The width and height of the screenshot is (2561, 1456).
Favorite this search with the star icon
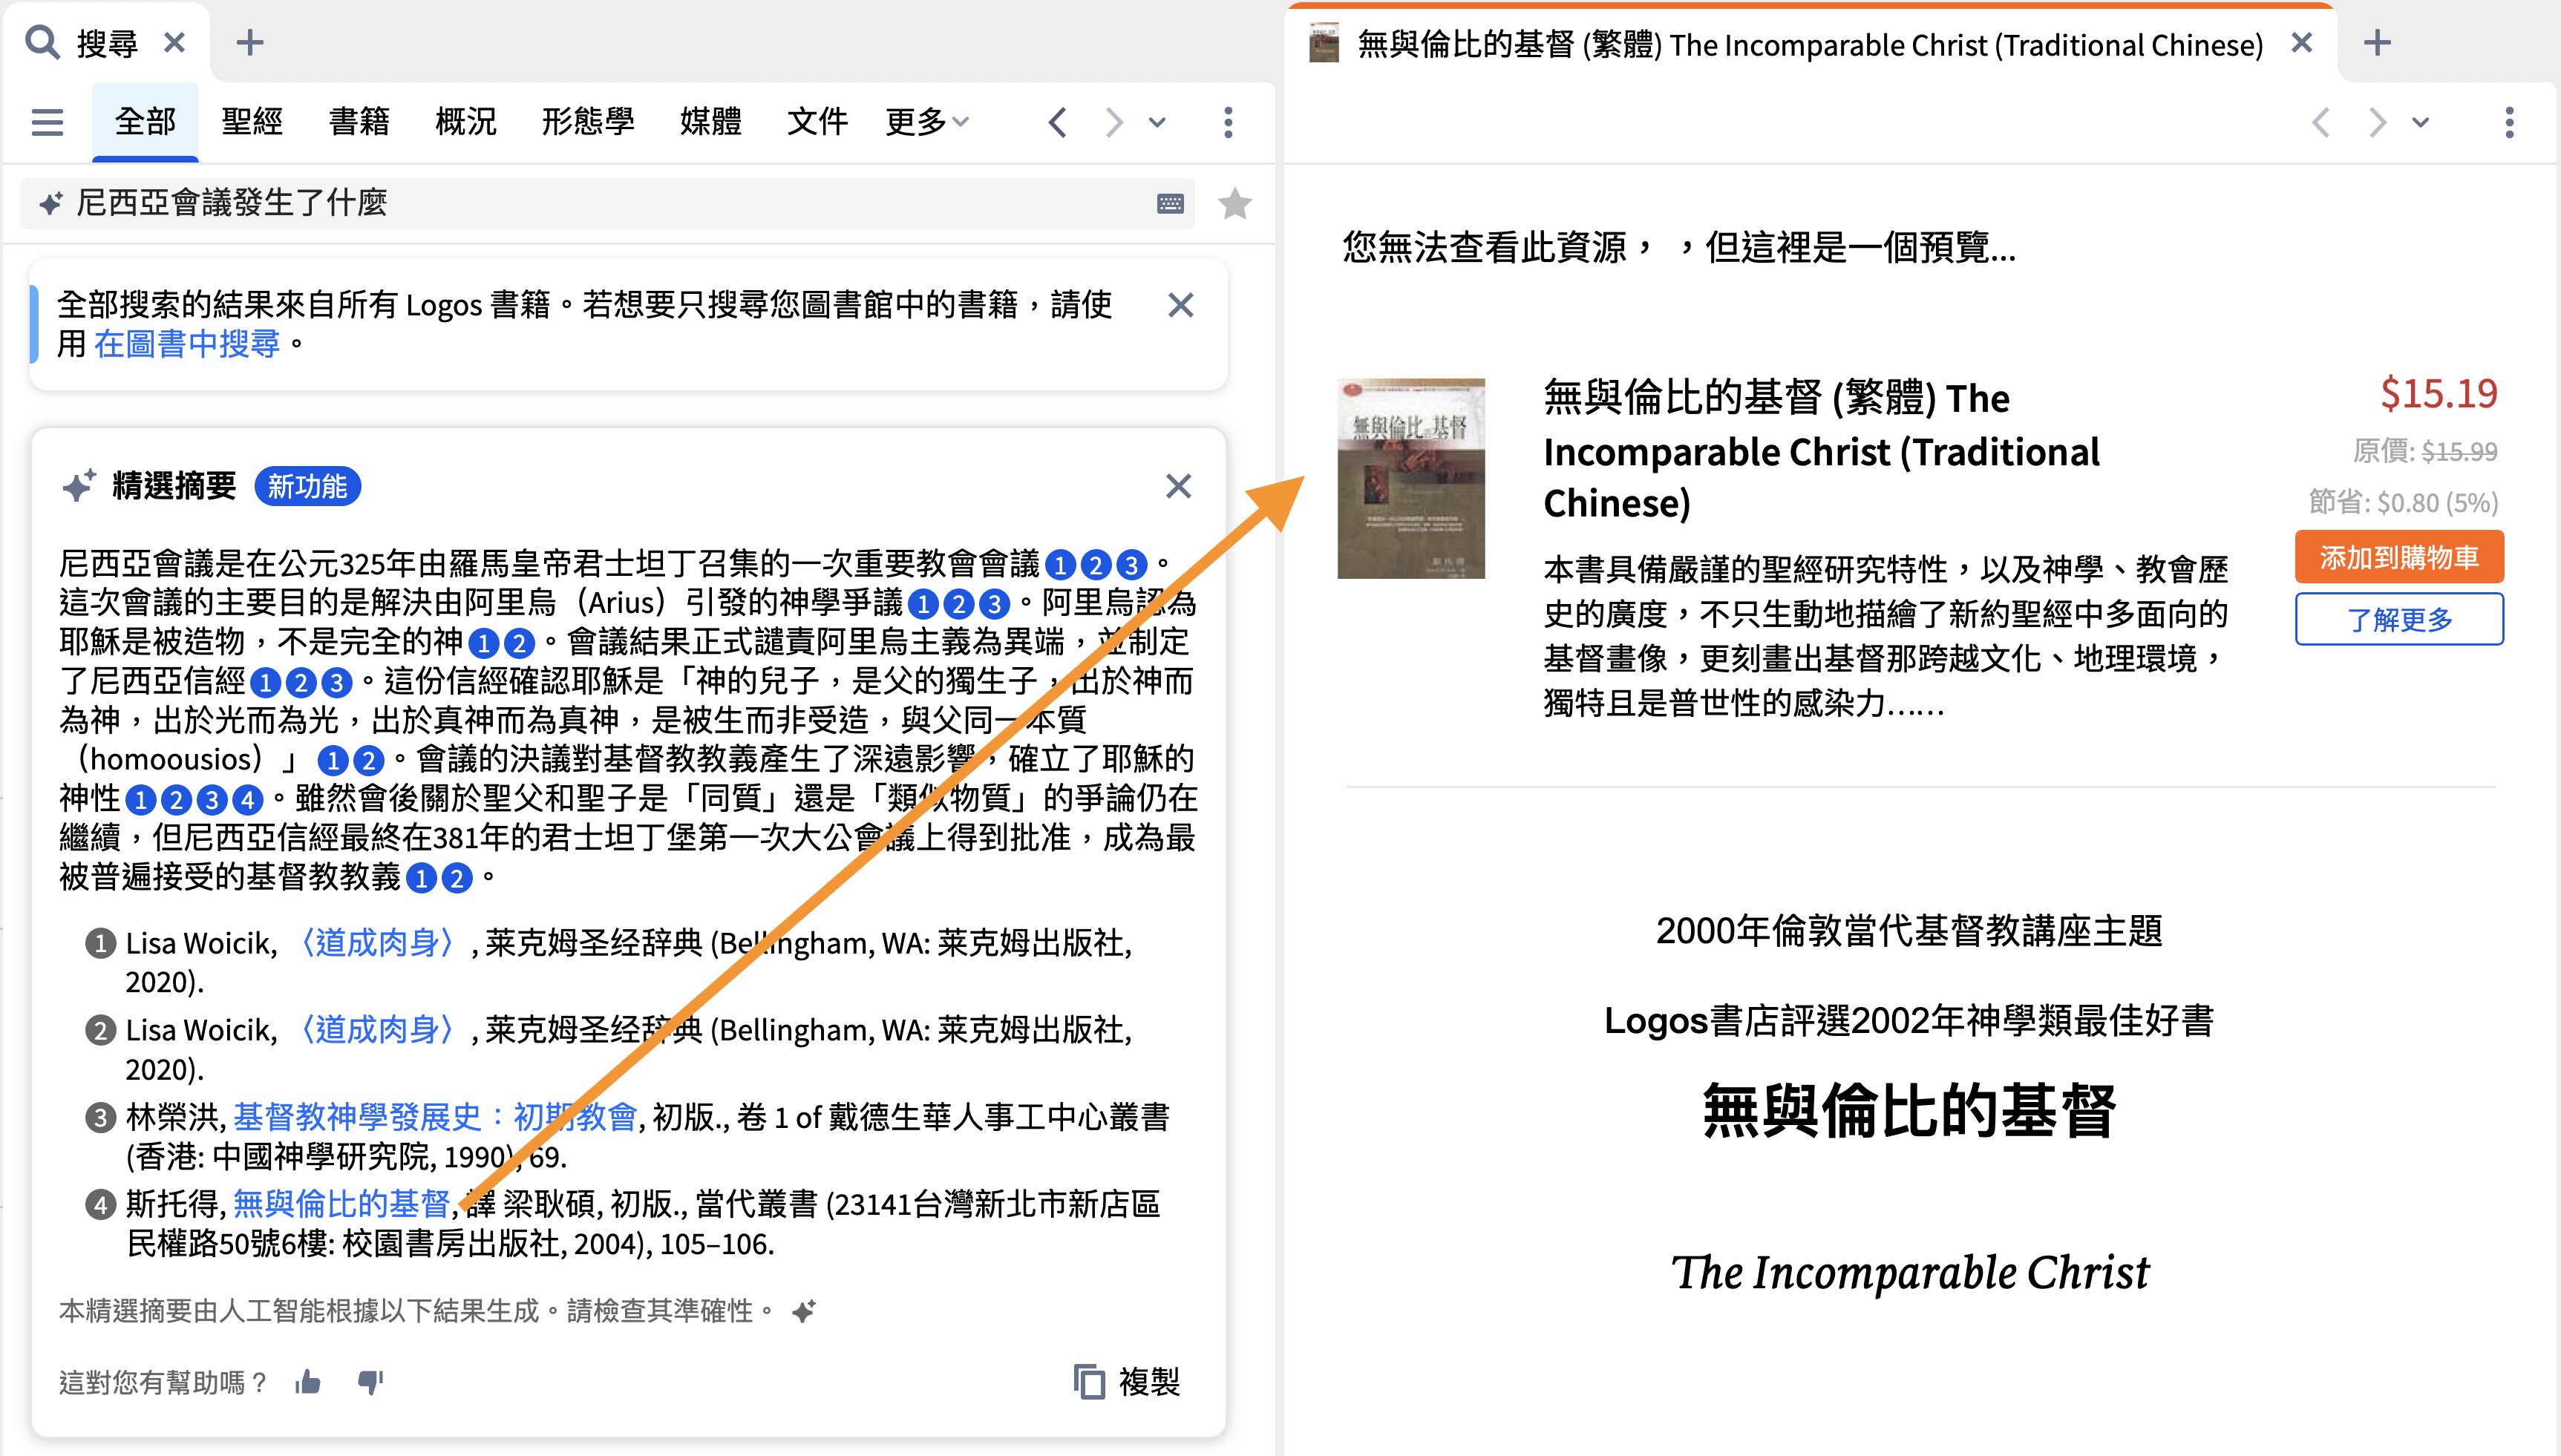tap(1235, 203)
